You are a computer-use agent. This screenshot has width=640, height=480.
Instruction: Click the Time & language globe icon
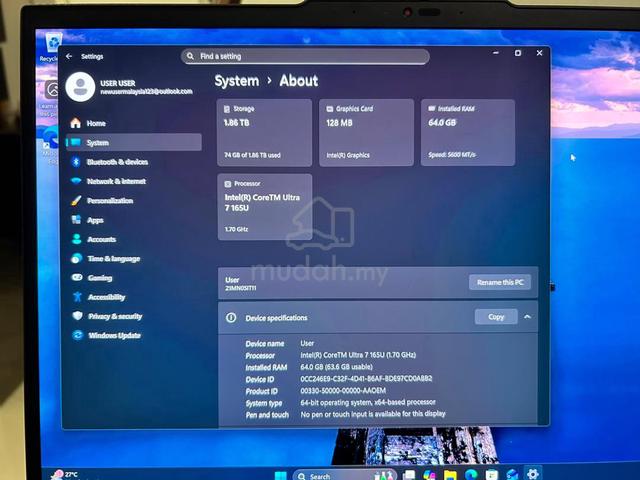coord(76,258)
